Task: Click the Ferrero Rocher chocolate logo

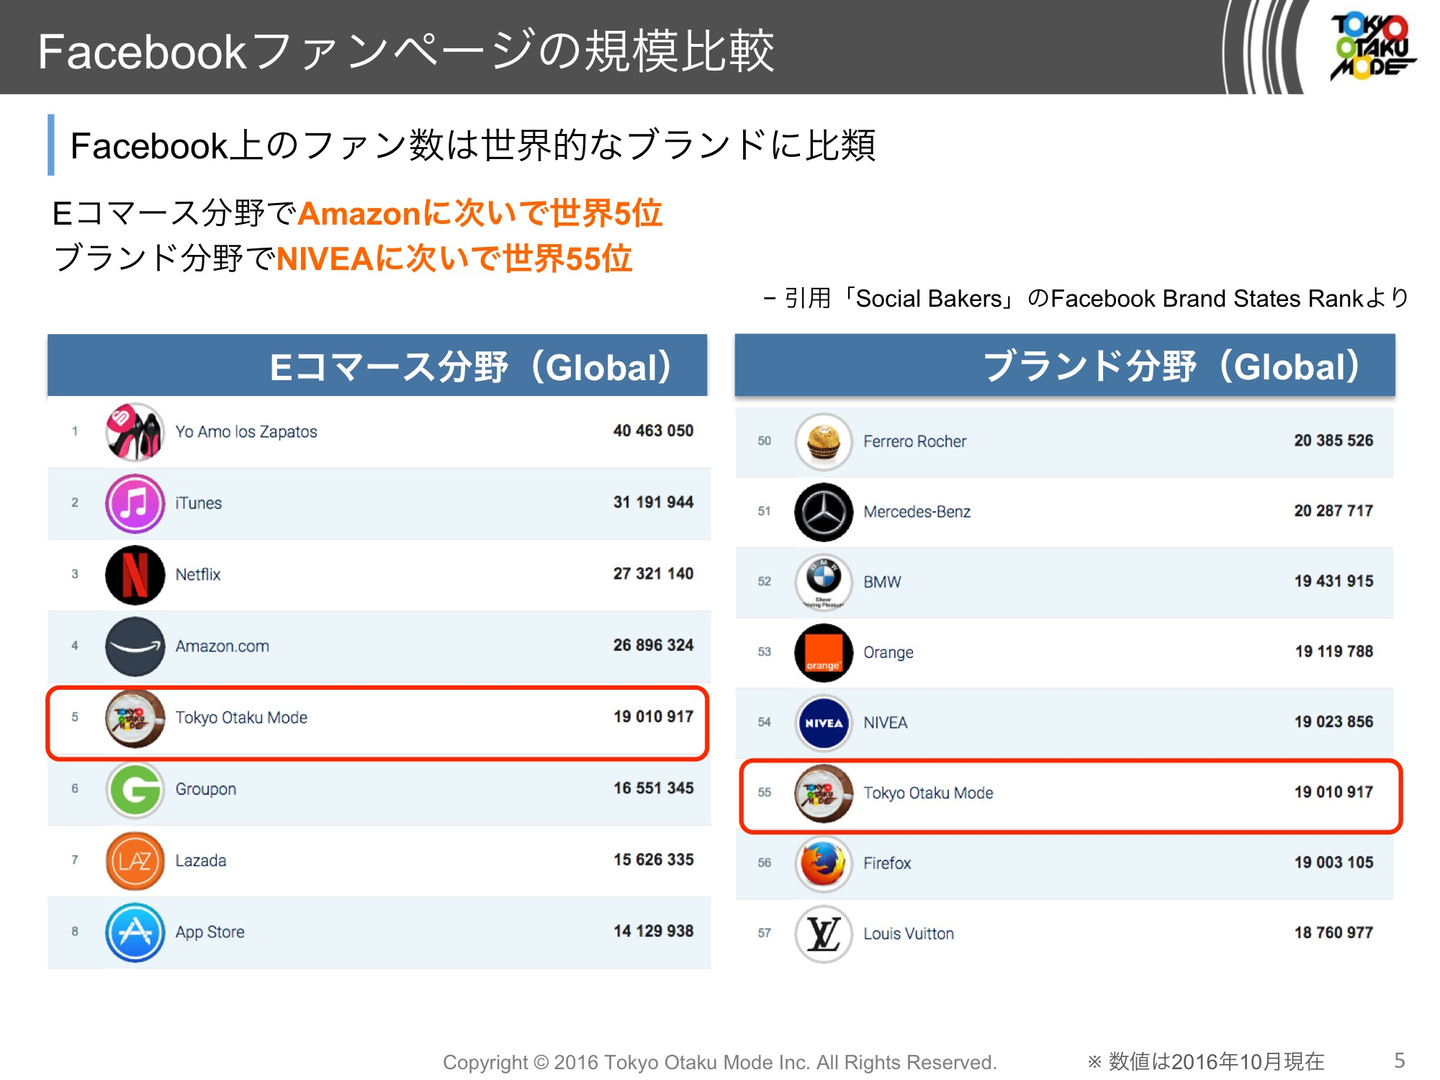Action: (x=823, y=441)
